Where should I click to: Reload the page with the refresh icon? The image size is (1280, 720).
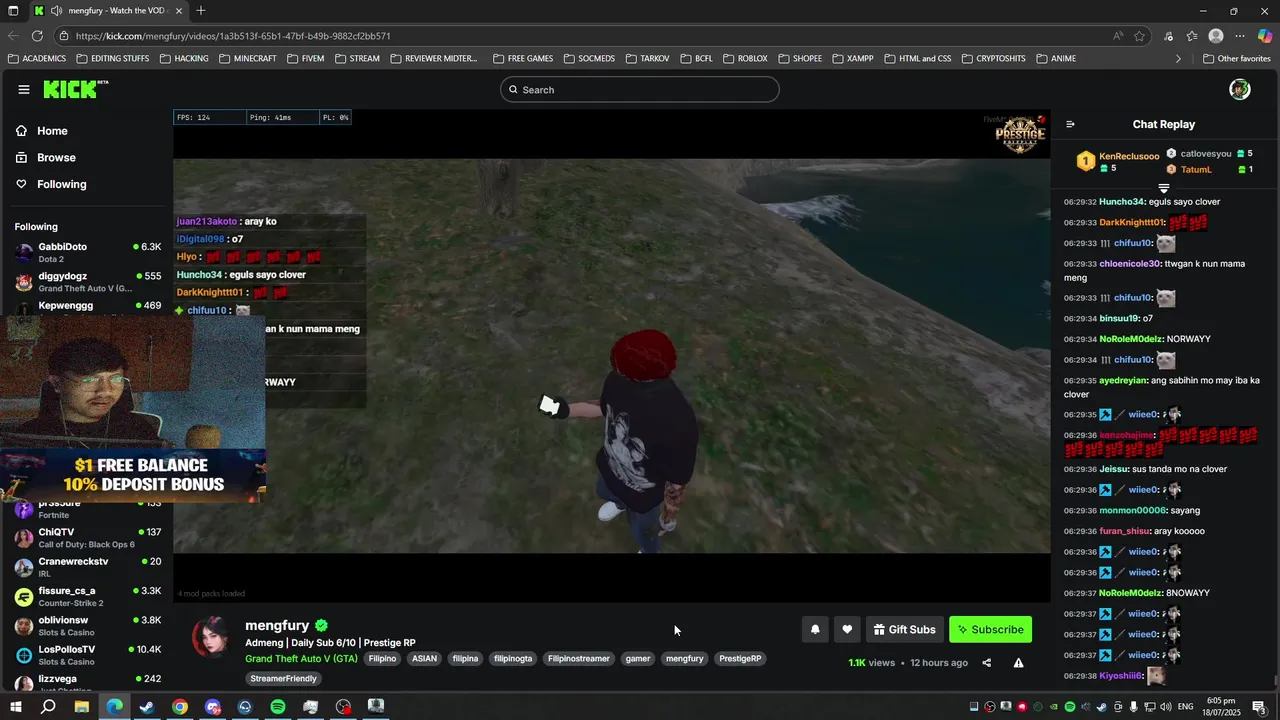pos(38,36)
